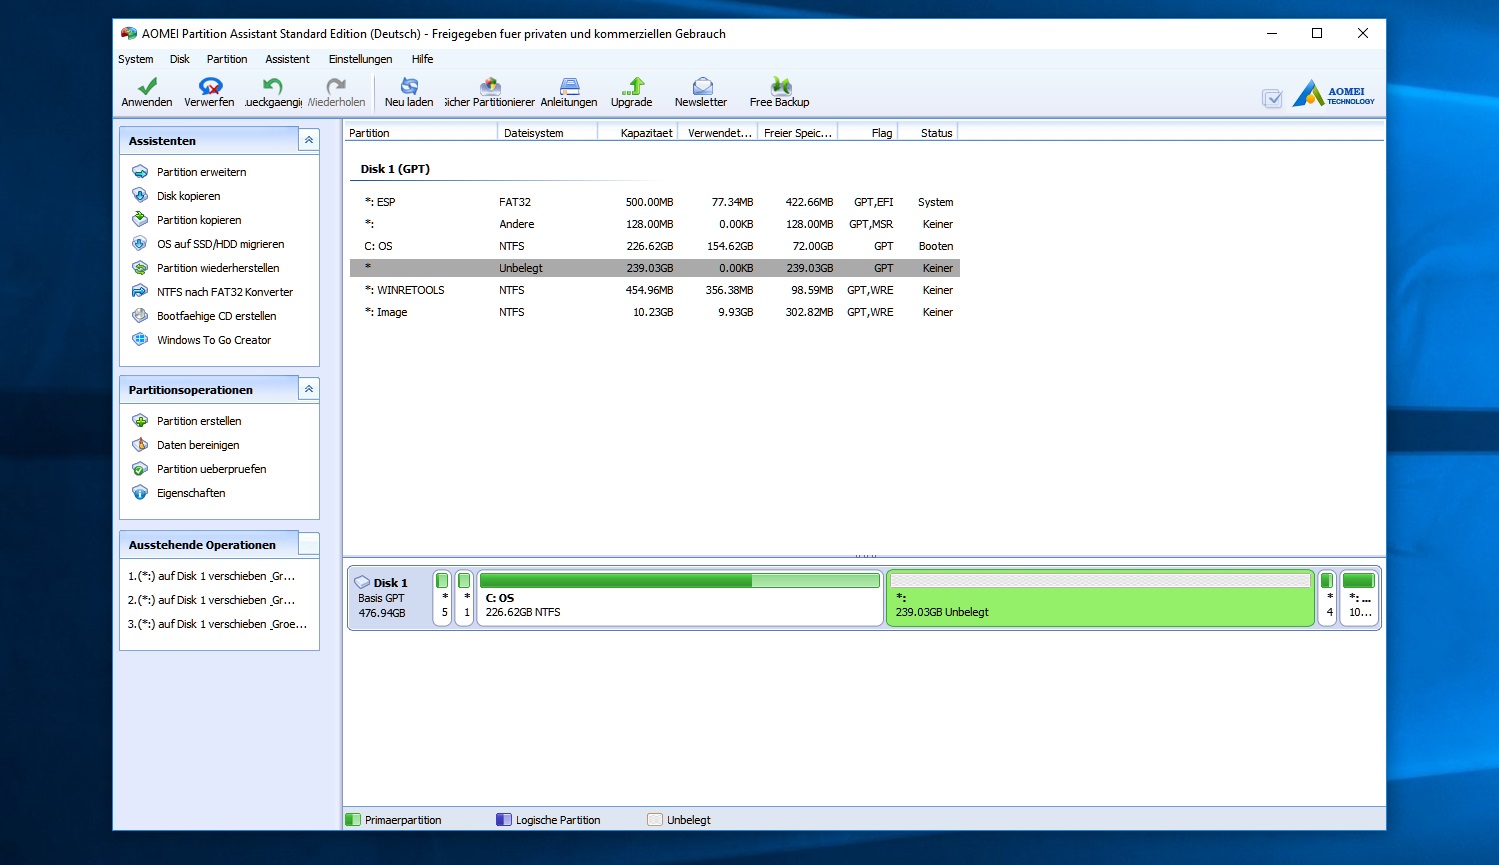The image size is (1499, 865).
Task: Open the Partition wiederherstellen wizard
Action: pyautogui.click(x=218, y=268)
